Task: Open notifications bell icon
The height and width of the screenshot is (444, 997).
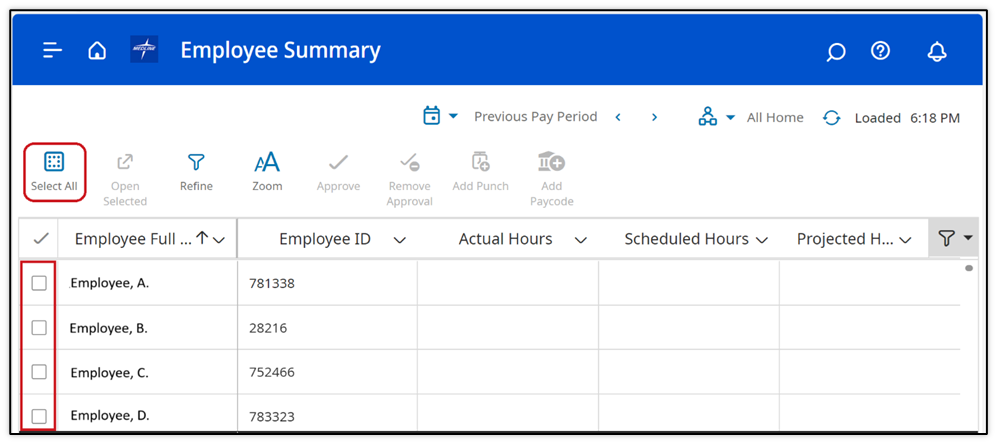Action: [x=936, y=52]
